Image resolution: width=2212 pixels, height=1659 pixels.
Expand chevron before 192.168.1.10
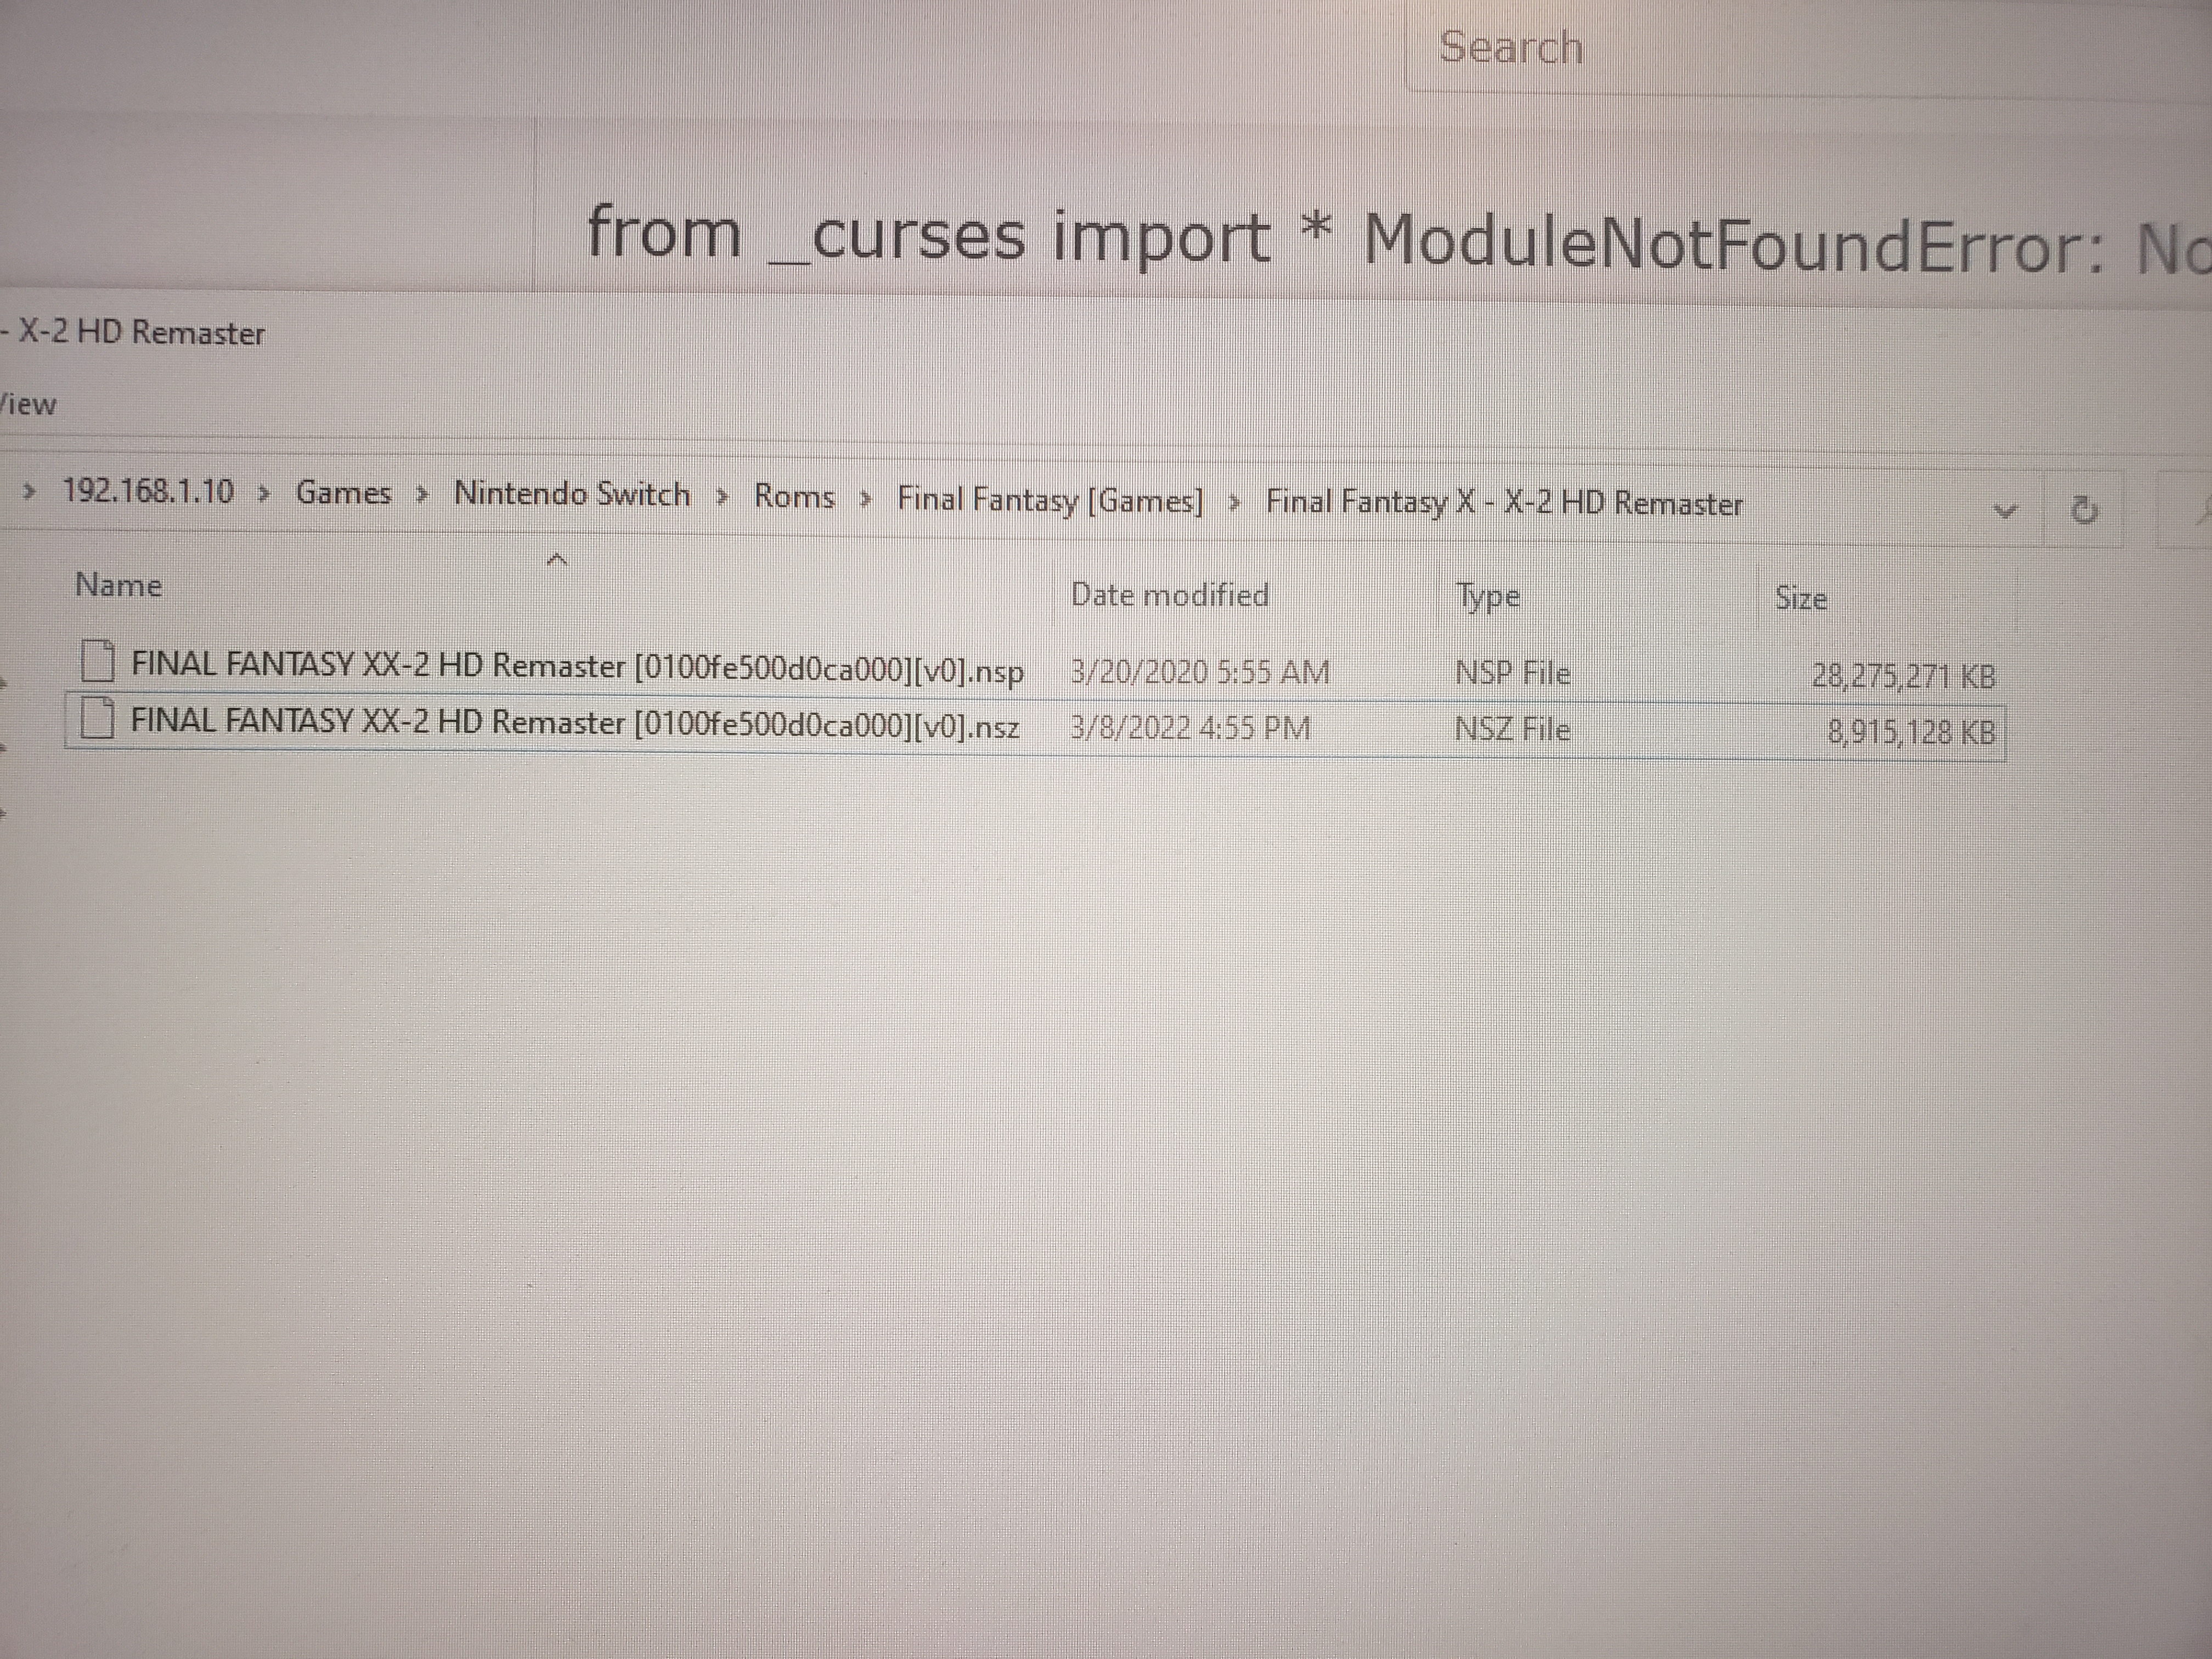(x=30, y=491)
